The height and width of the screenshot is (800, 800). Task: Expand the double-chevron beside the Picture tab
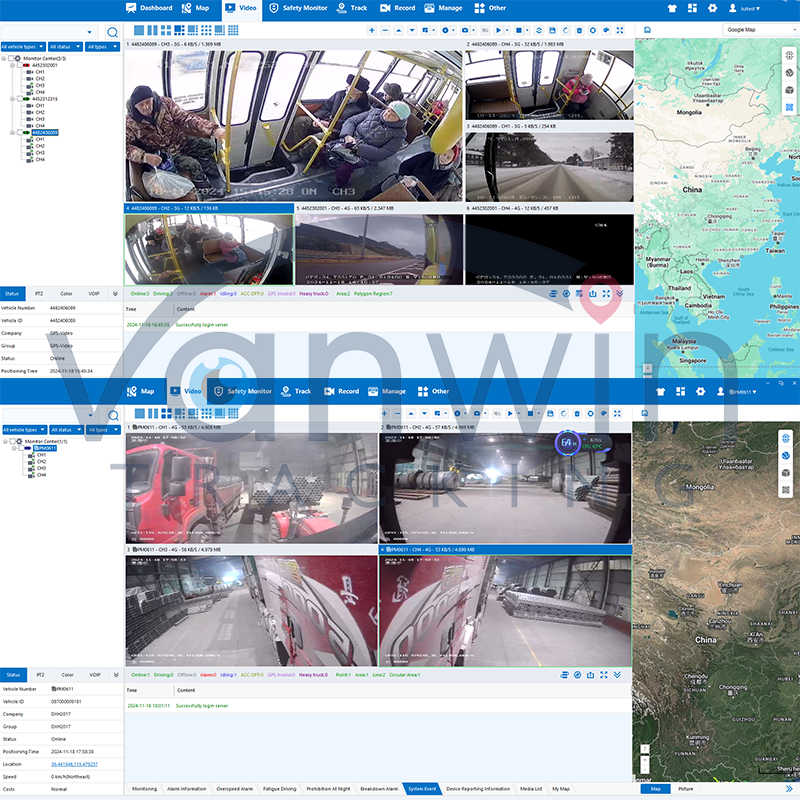pos(789,789)
